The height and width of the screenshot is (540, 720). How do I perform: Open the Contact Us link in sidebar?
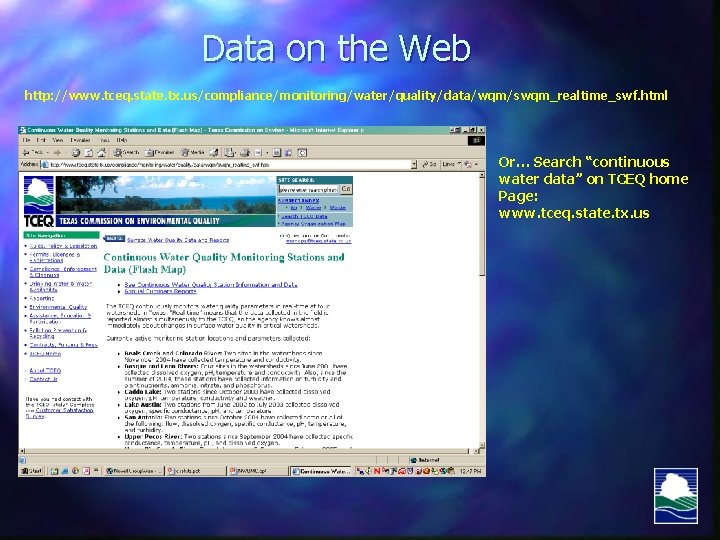pos(44,379)
